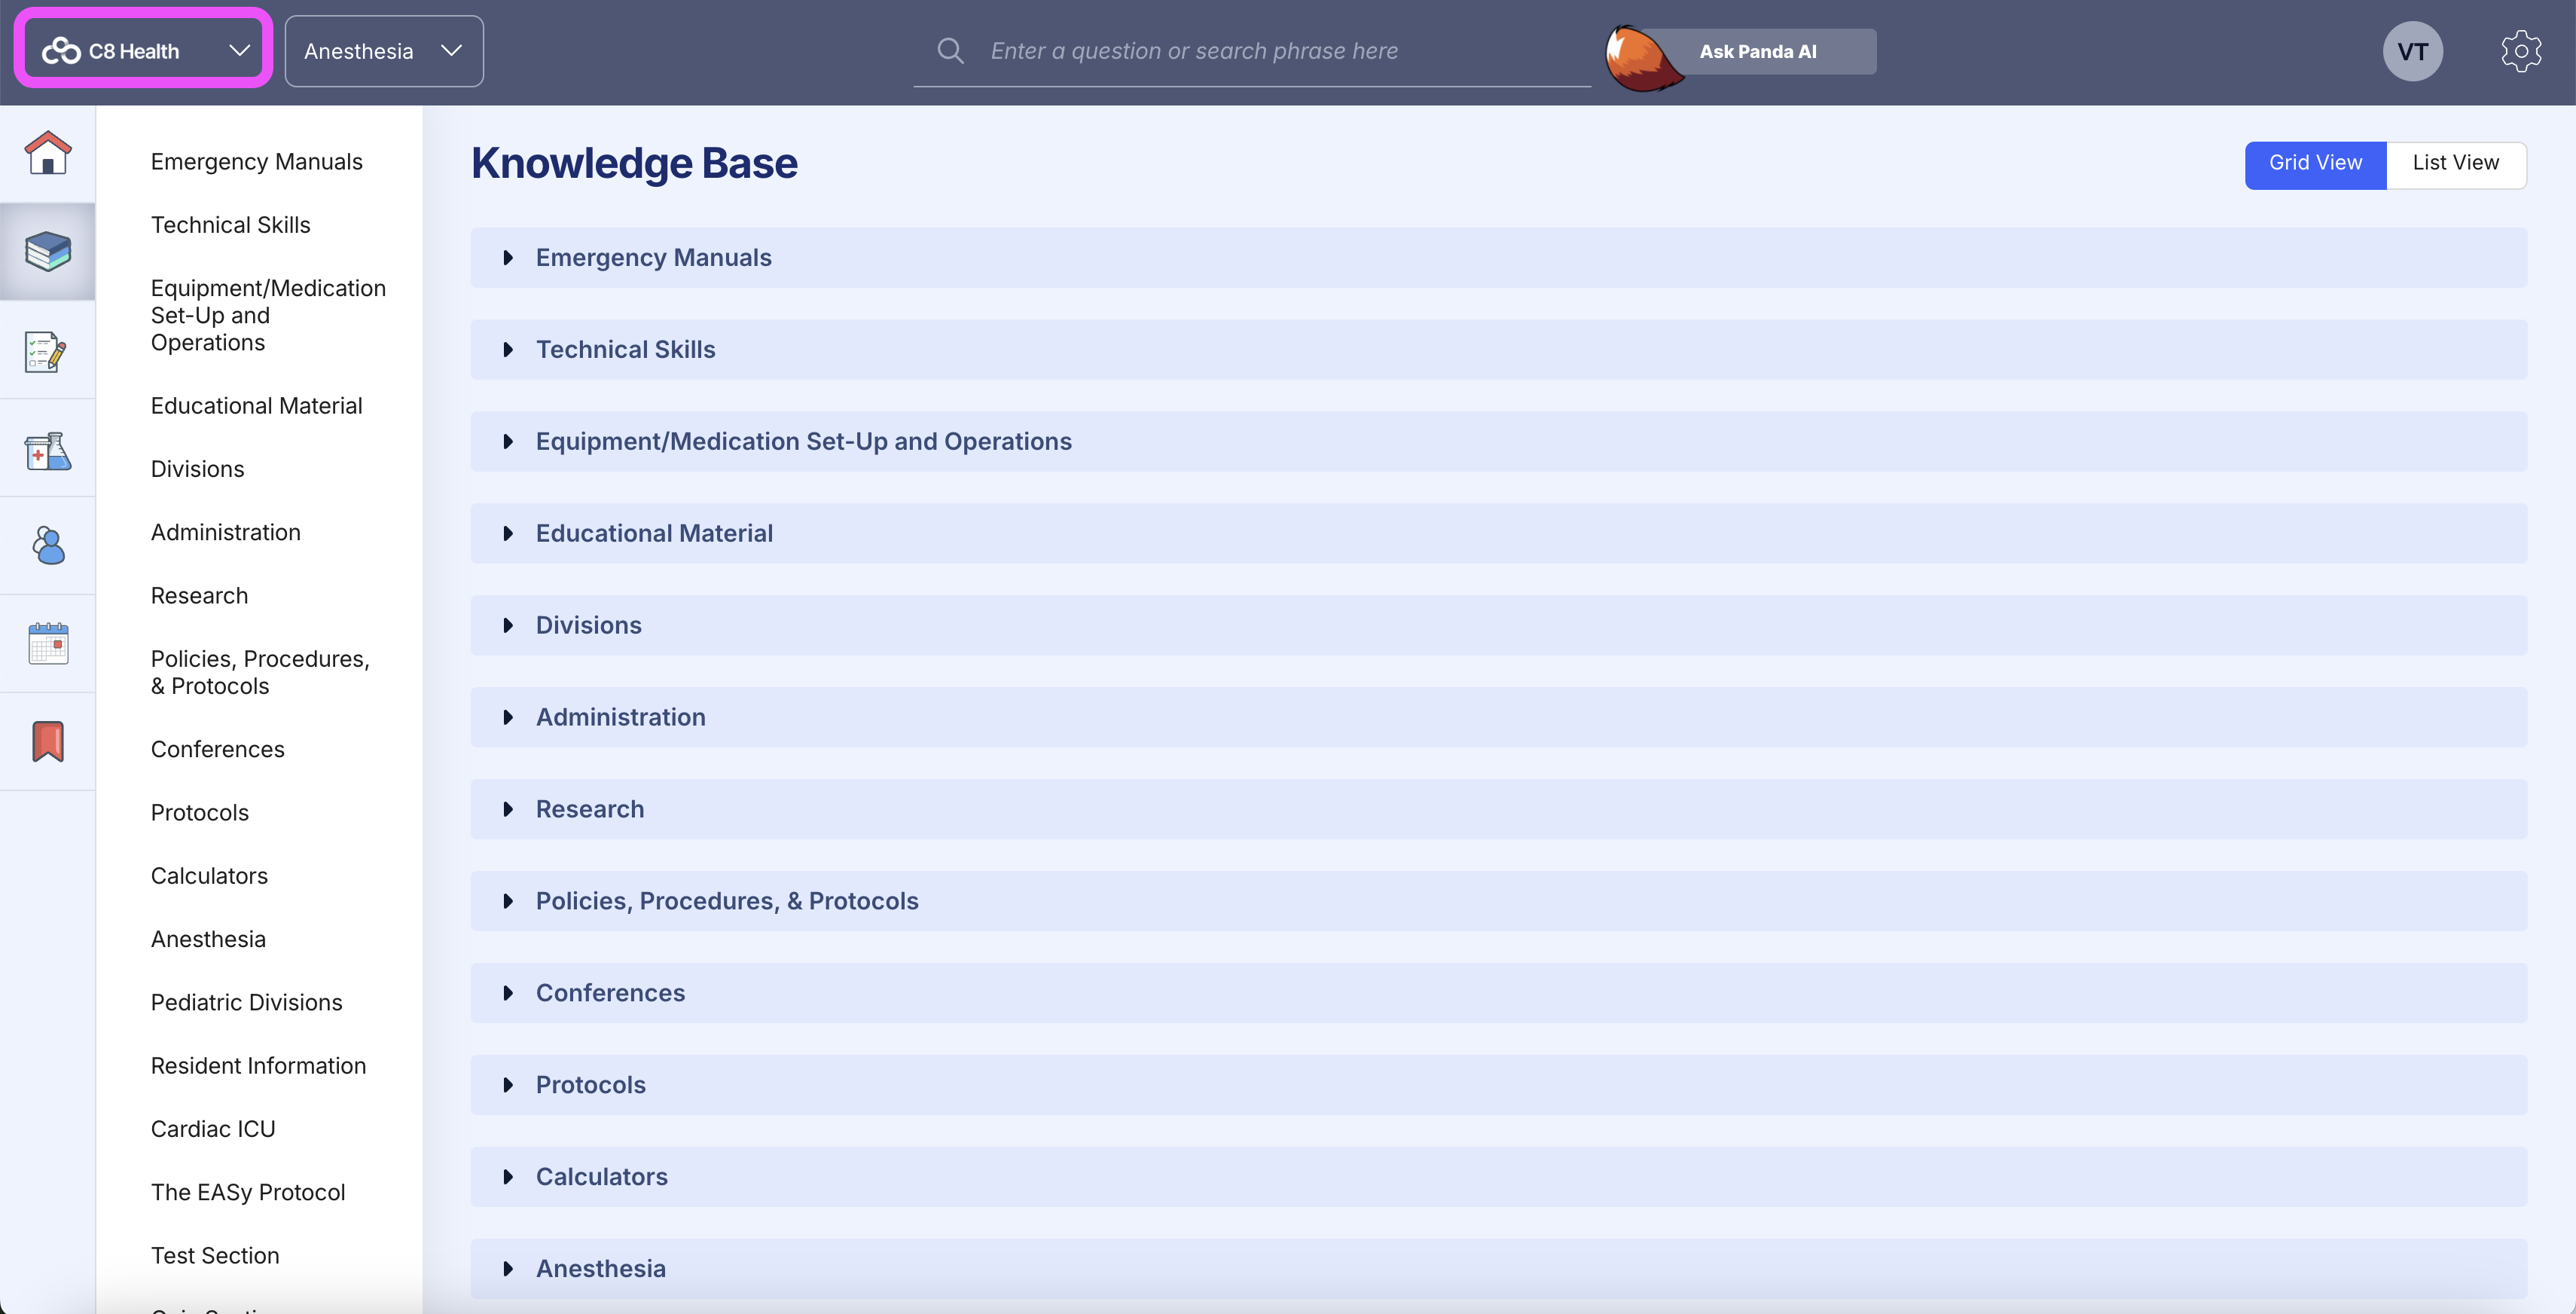The image size is (2576, 1314).
Task: Open Test Section in left menu
Action: [x=215, y=1256]
